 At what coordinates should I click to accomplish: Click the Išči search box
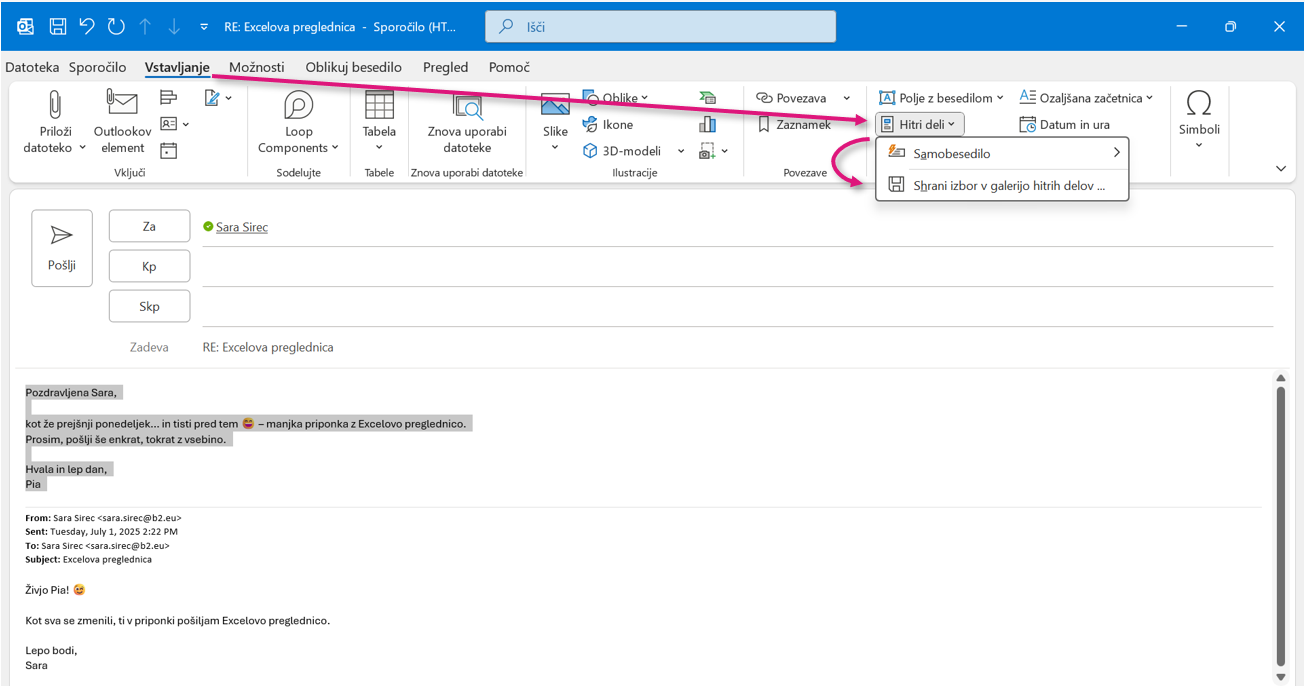click(x=660, y=27)
